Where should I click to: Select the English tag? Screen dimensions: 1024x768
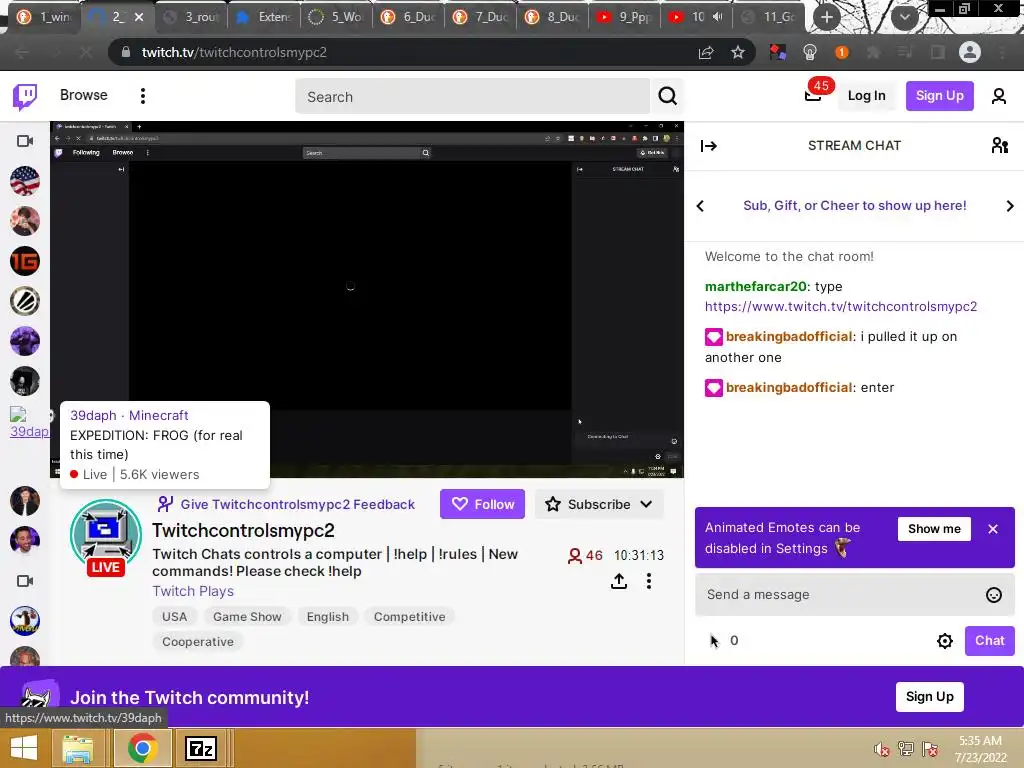coord(328,616)
